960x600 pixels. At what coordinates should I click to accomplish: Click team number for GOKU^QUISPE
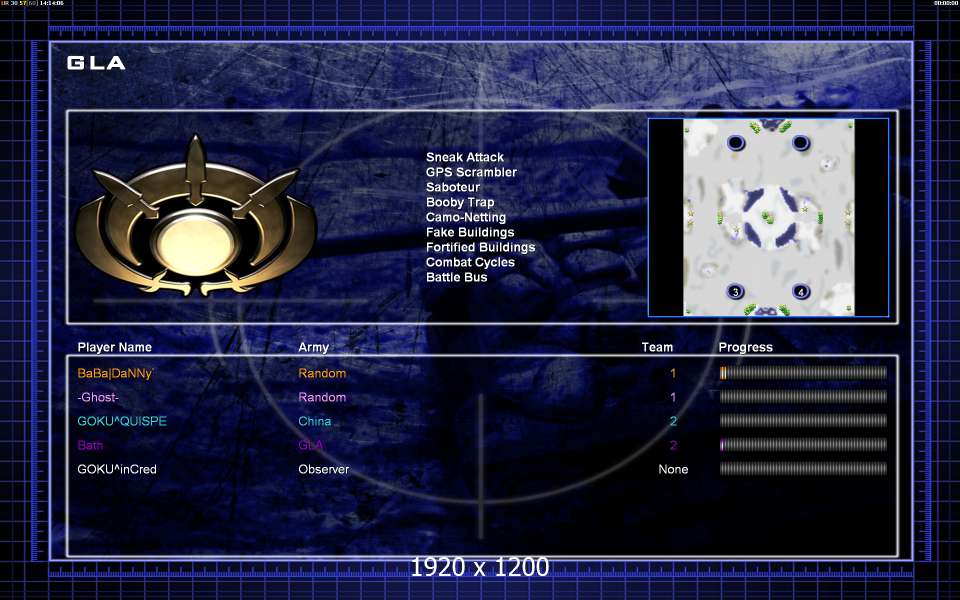click(x=673, y=421)
